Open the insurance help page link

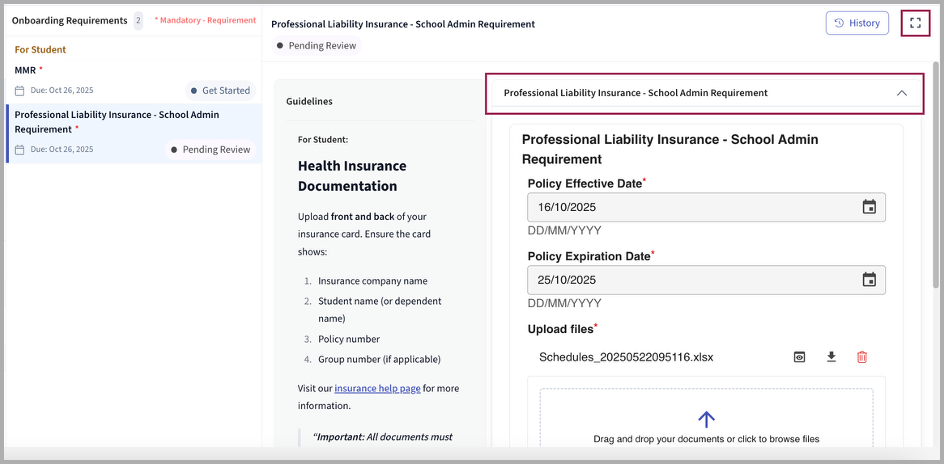pyautogui.click(x=377, y=388)
